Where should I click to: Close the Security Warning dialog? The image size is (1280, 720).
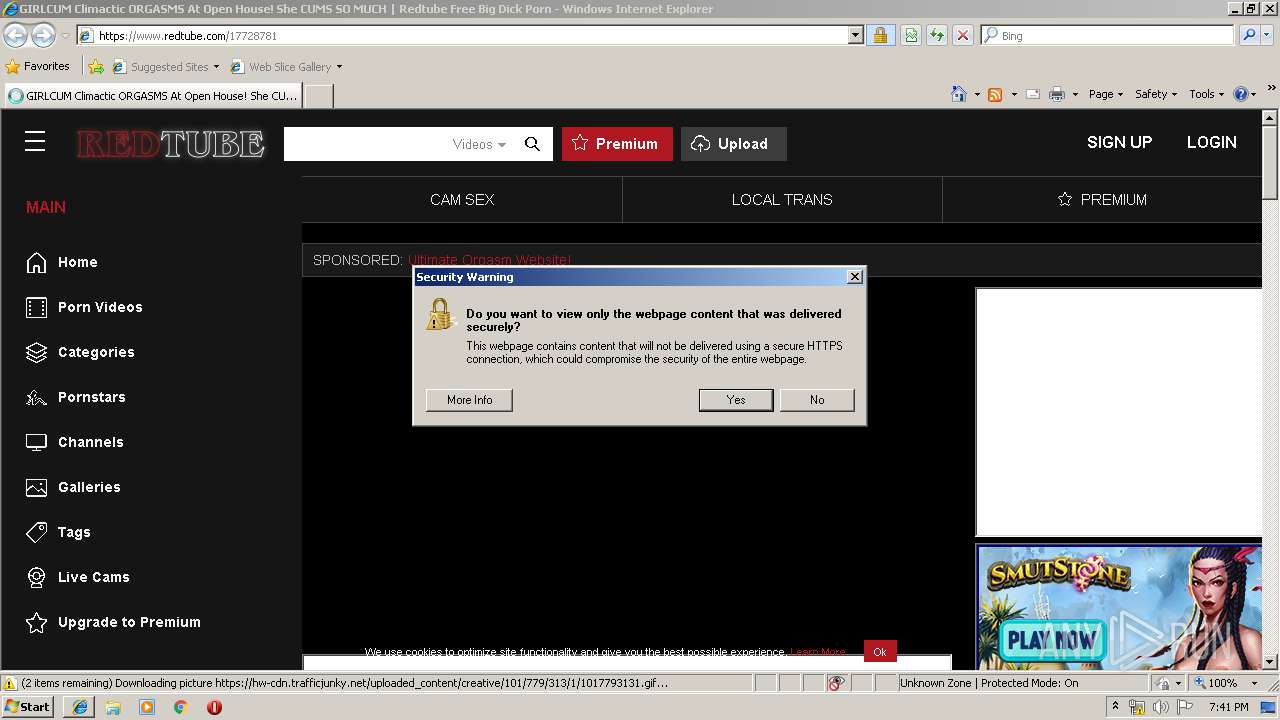[x=854, y=277]
